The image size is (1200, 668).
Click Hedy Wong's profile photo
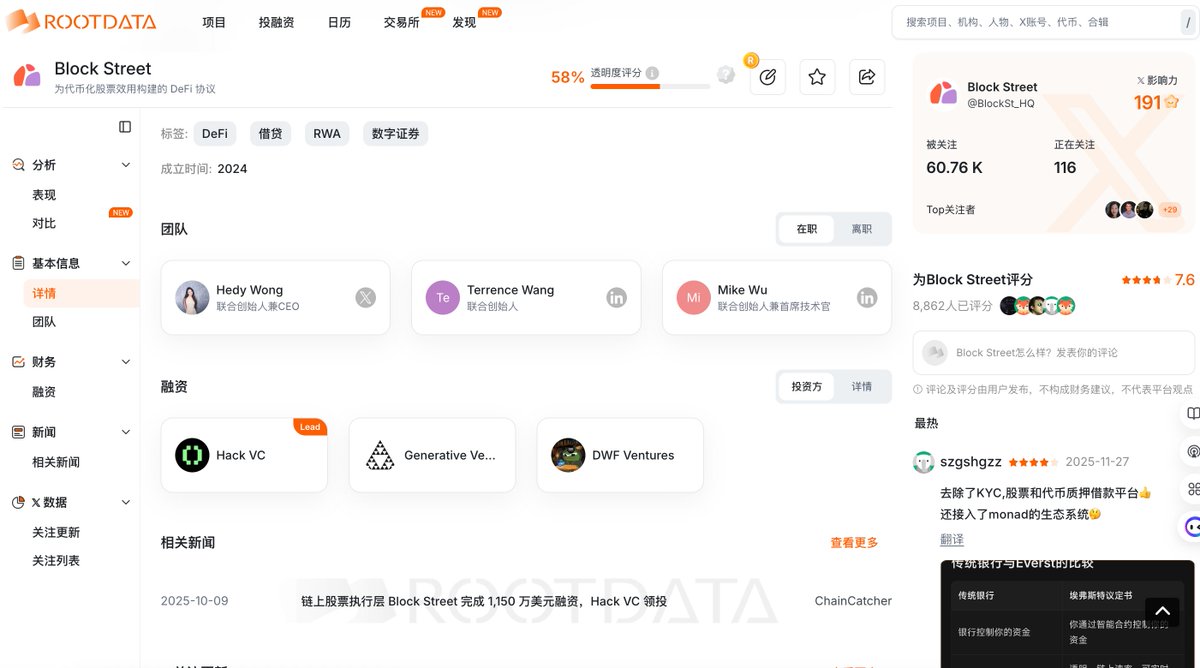tap(192, 298)
